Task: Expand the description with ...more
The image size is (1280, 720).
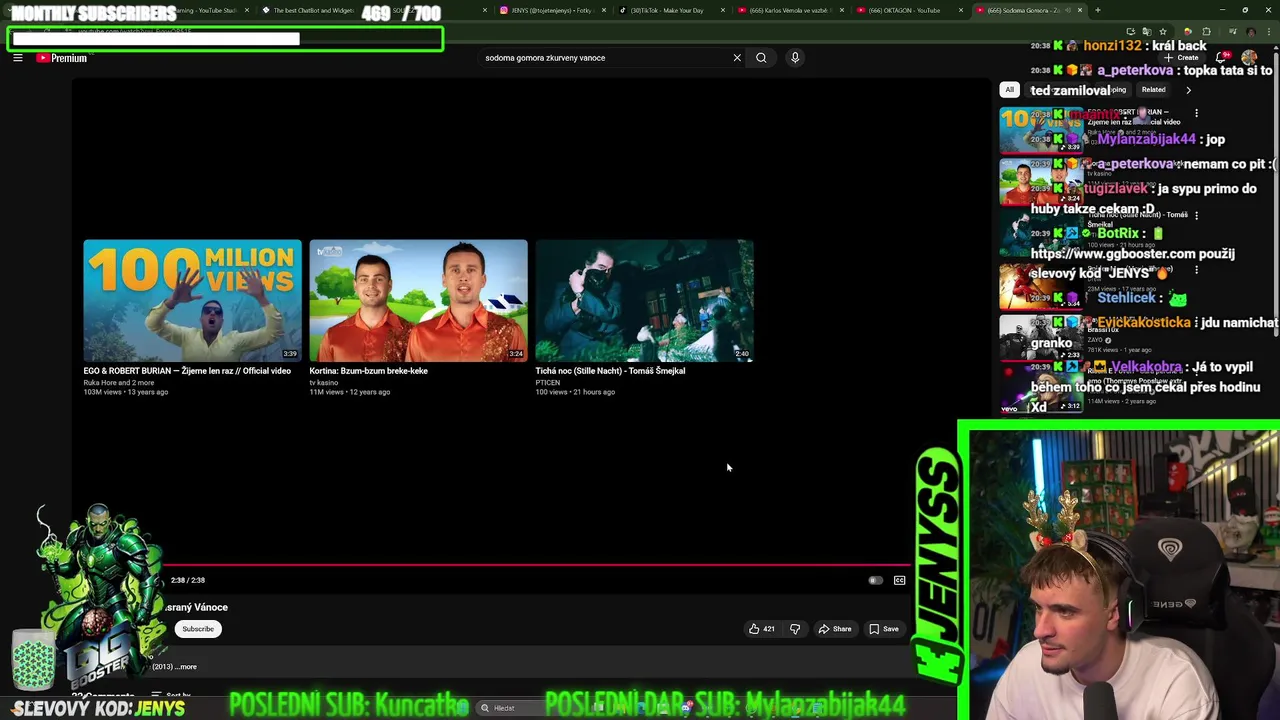Action: pos(187,667)
